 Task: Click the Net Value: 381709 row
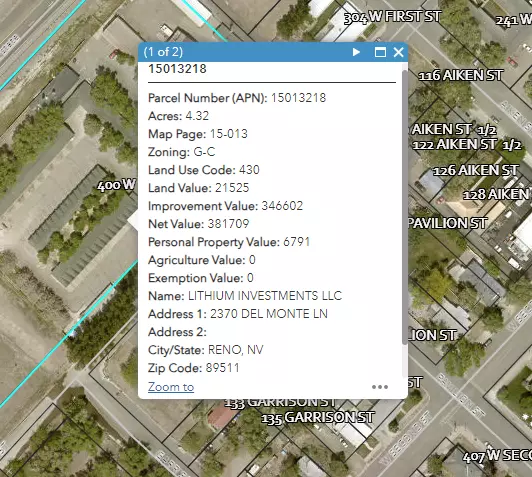[x=198, y=224]
